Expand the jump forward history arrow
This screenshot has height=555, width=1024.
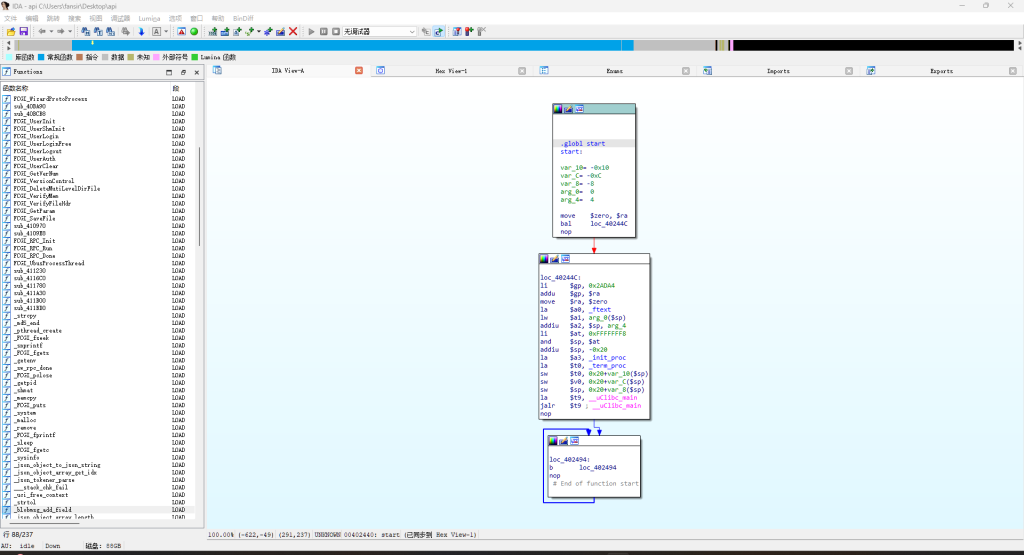pyautogui.click(x=70, y=31)
